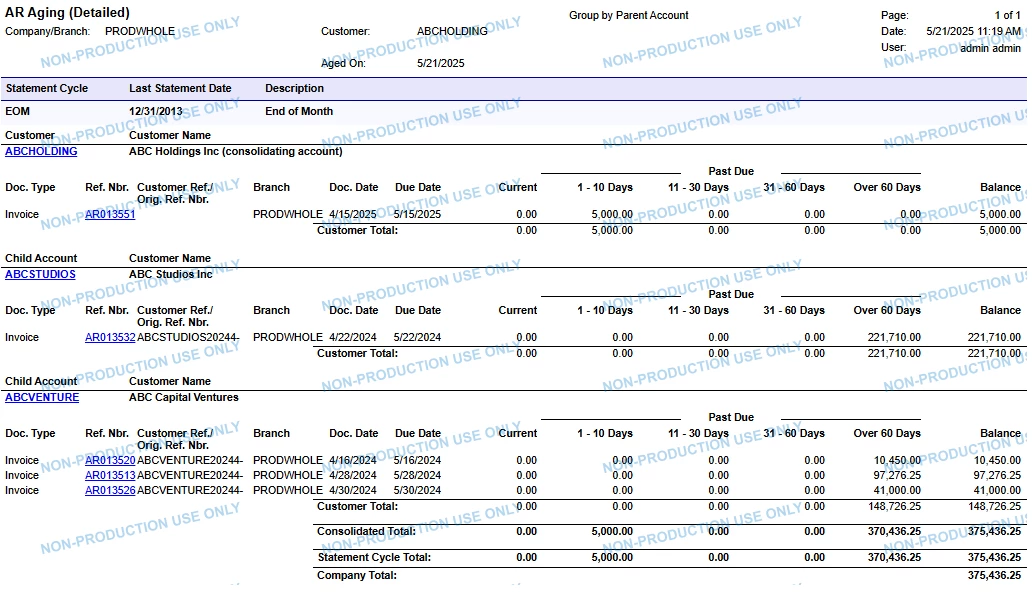Select the 10,450.00 balance for AR013520

[x=997, y=461]
